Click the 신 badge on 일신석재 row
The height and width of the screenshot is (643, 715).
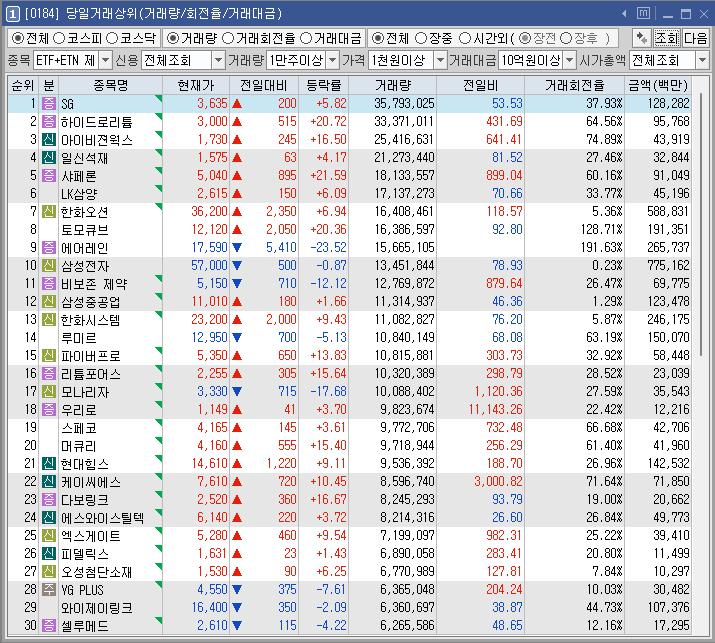49,157
